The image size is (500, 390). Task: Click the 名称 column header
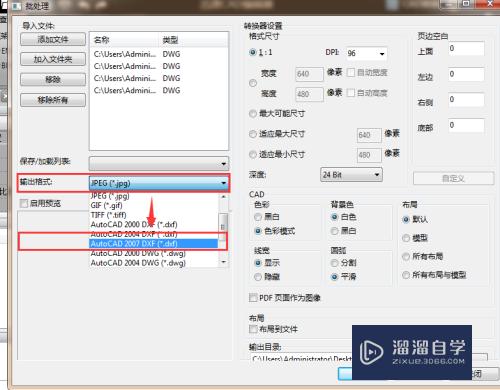coord(125,40)
